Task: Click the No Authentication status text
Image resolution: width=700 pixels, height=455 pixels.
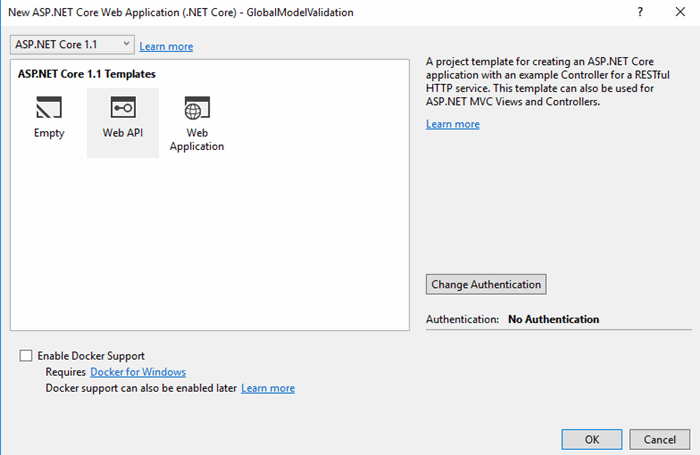Action: (554, 319)
